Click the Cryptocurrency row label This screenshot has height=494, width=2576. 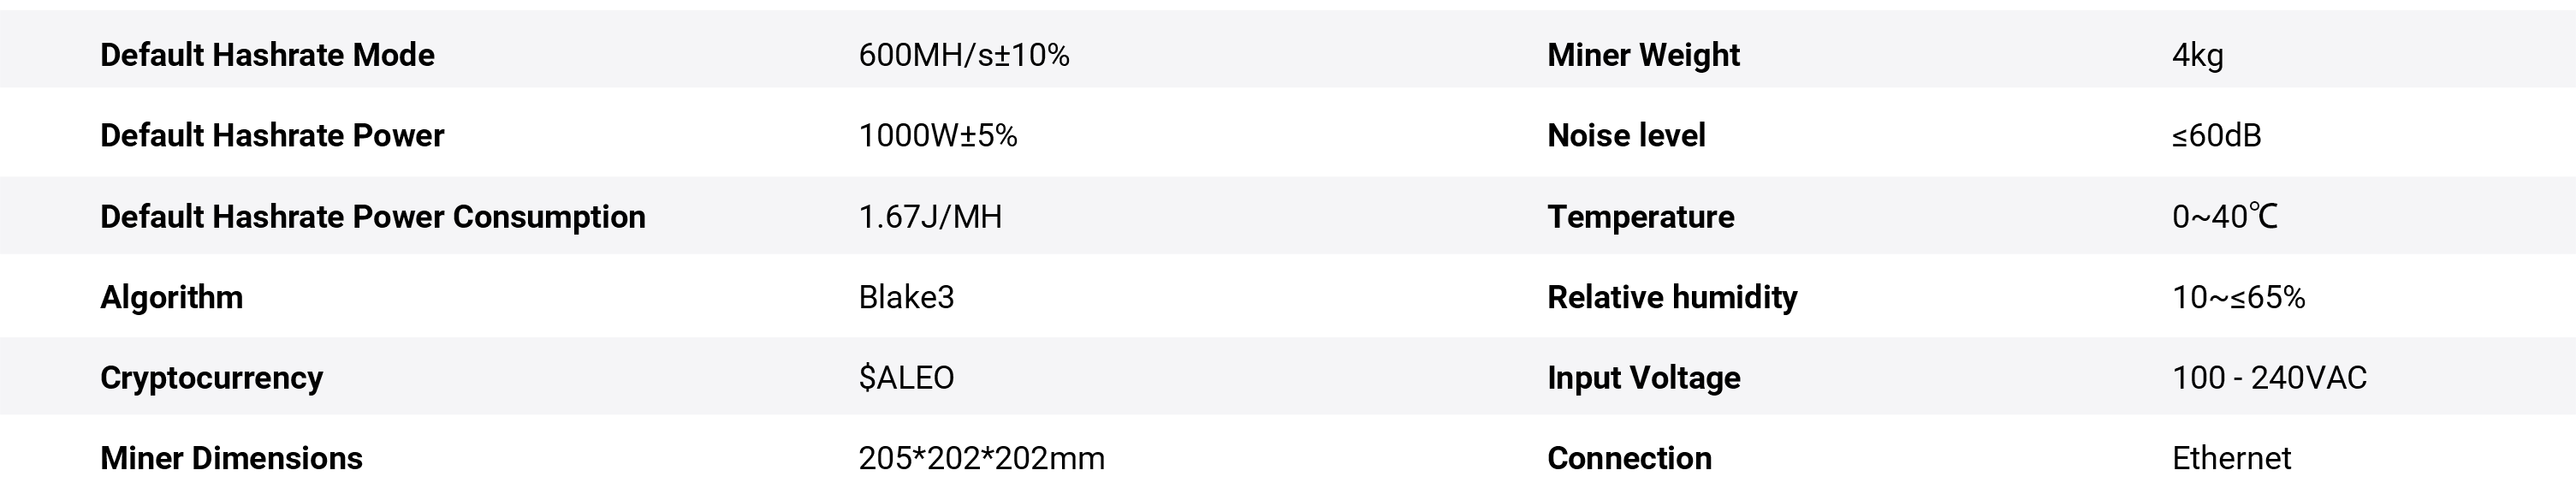(211, 378)
